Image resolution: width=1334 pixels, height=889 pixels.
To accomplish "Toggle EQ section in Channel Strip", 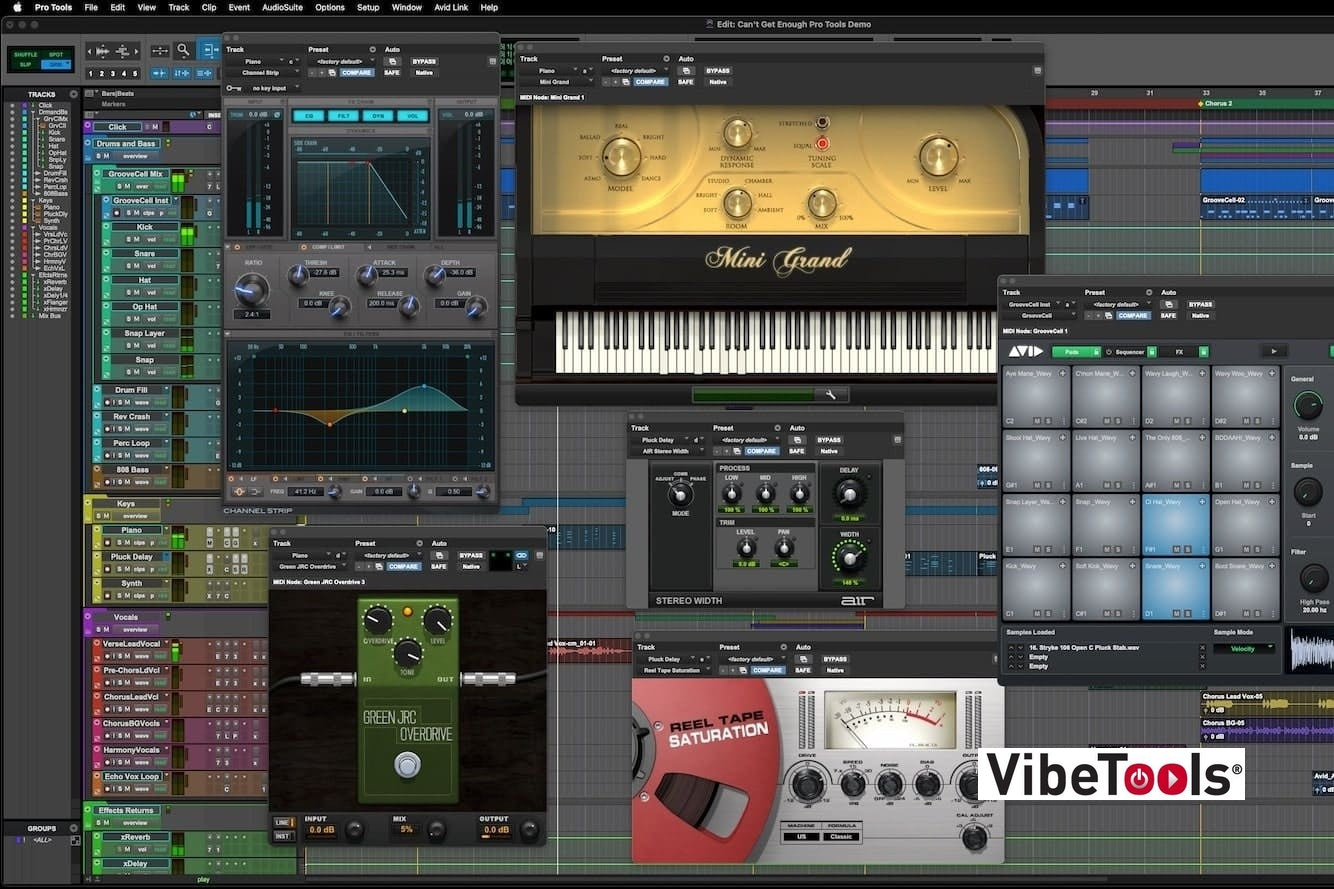I will coord(307,116).
